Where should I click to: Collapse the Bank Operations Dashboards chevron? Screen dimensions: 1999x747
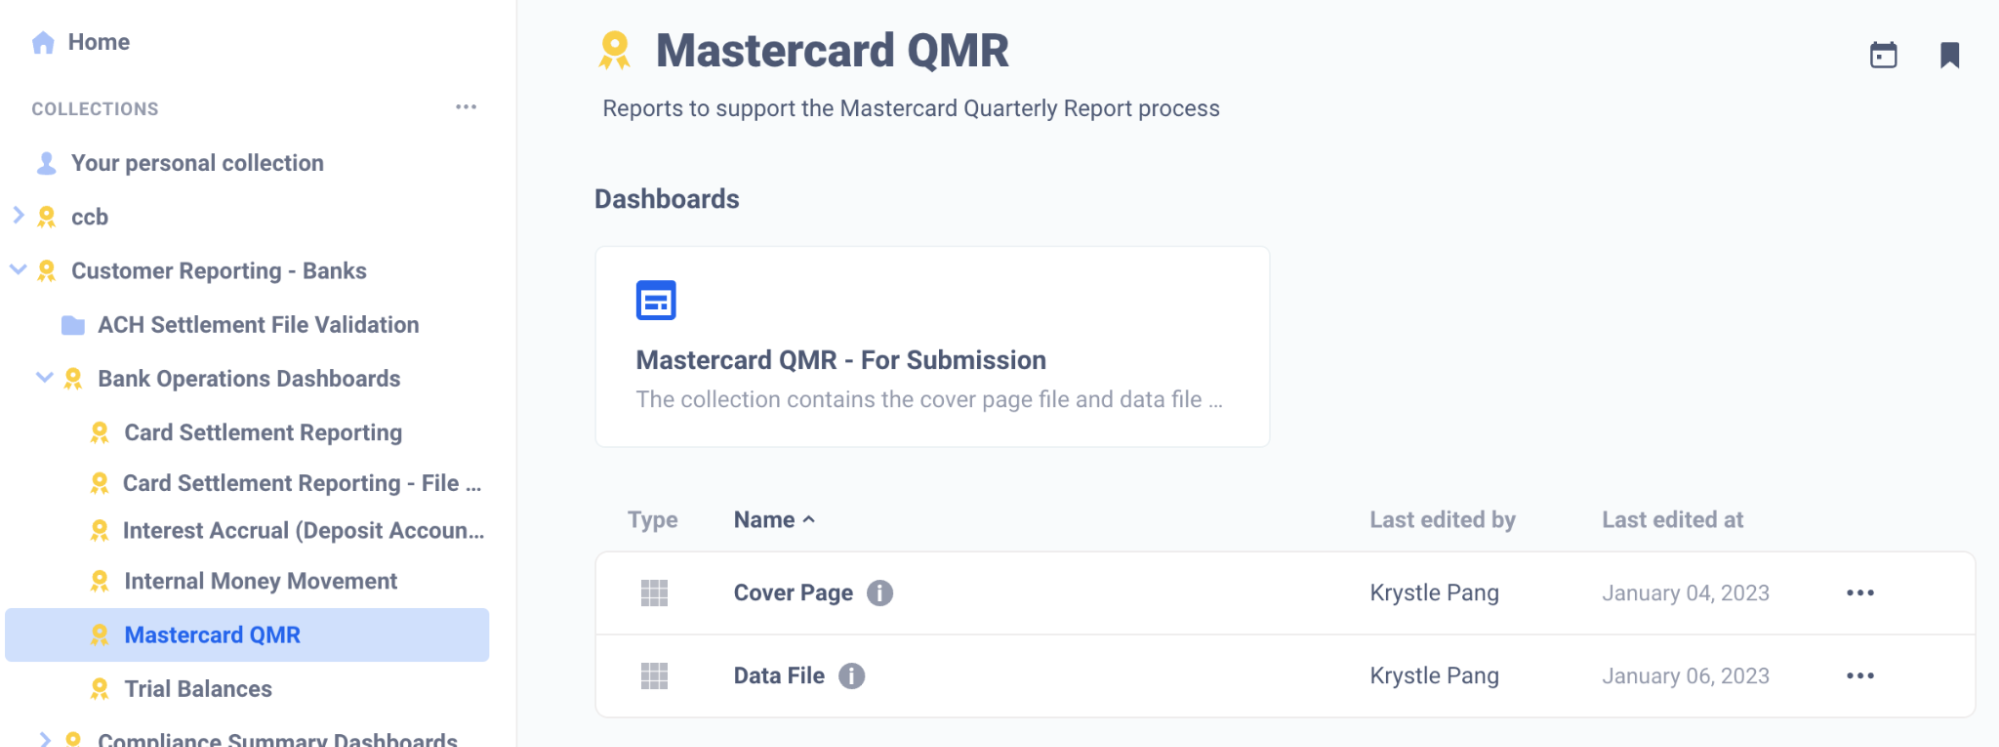tap(44, 377)
